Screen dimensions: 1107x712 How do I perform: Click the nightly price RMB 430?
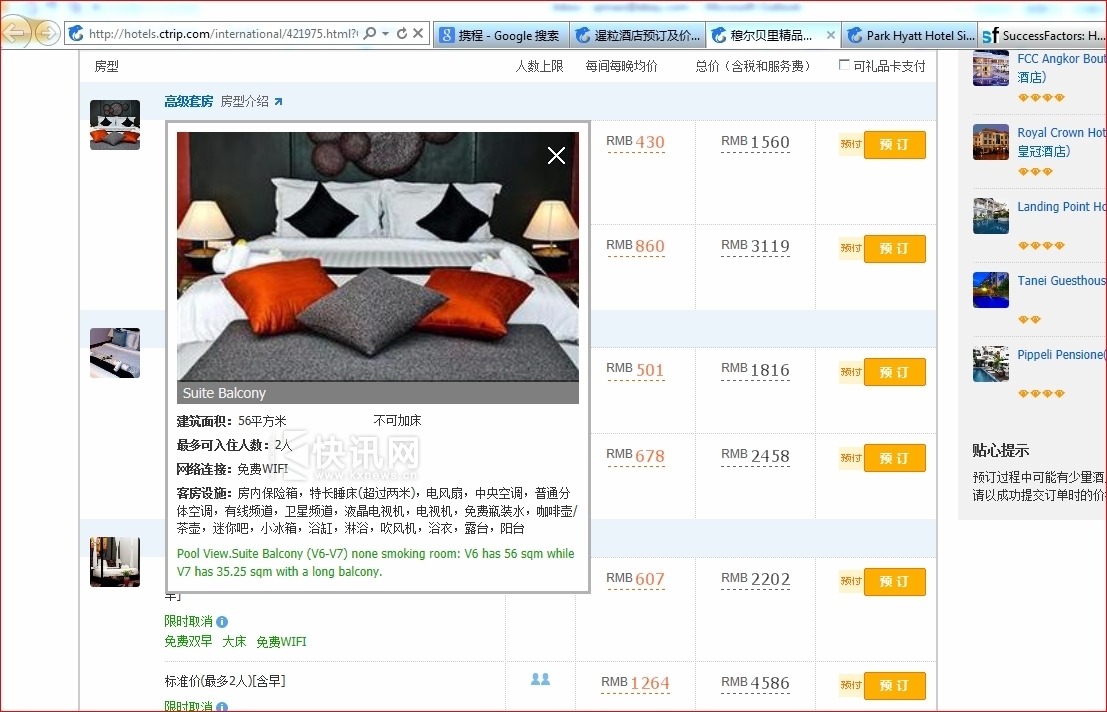635,142
